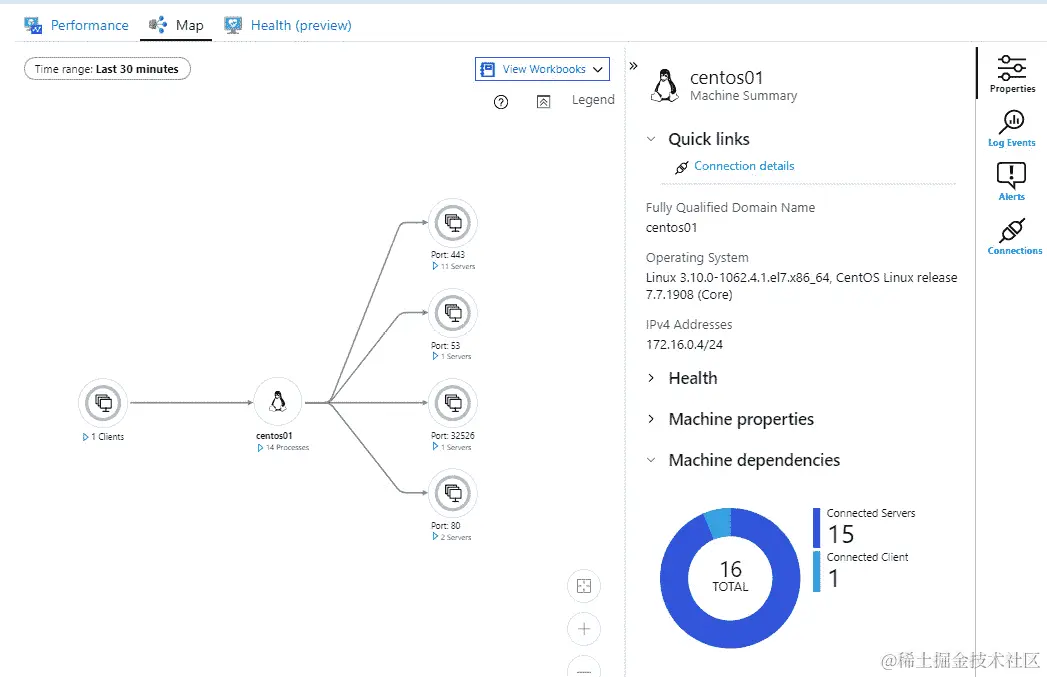Screen dimensions: 1047x677
Task: Click the Operating System Linux version text
Action: pos(801,286)
